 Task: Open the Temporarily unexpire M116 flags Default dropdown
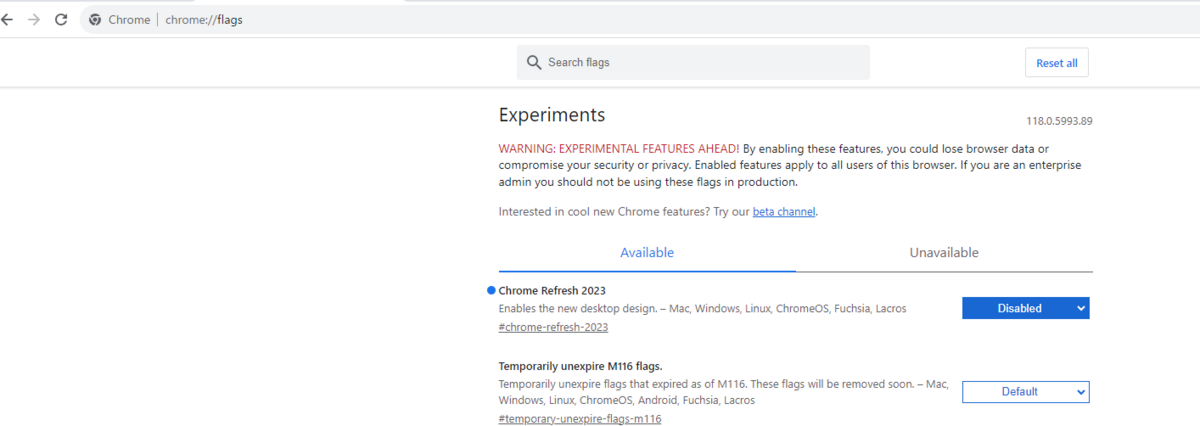(x=1025, y=392)
